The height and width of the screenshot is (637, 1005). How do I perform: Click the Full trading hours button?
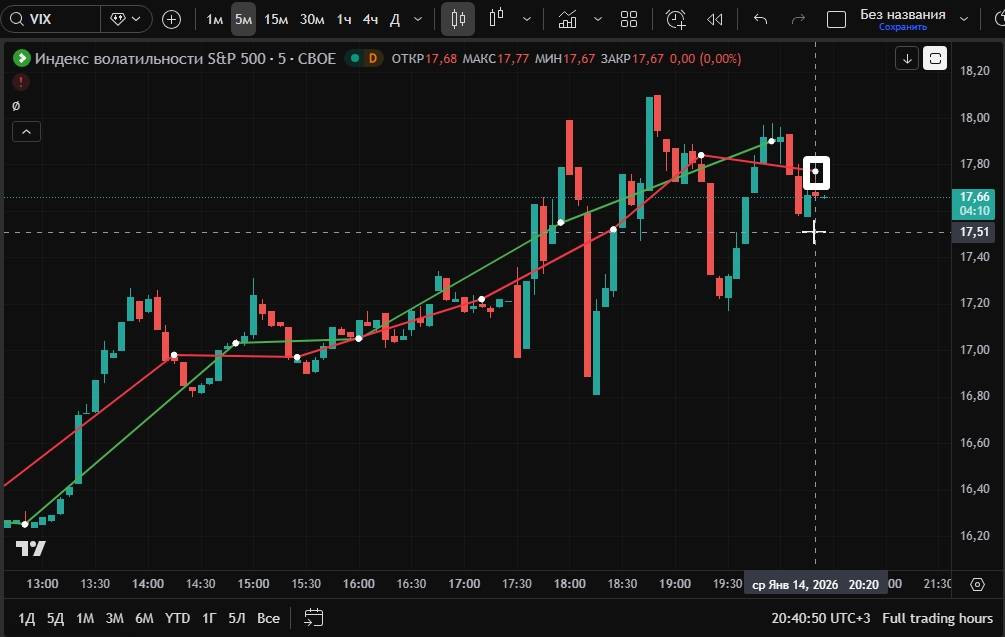936,618
